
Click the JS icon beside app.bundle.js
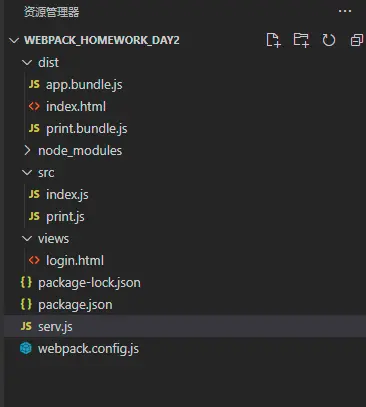click(34, 84)
